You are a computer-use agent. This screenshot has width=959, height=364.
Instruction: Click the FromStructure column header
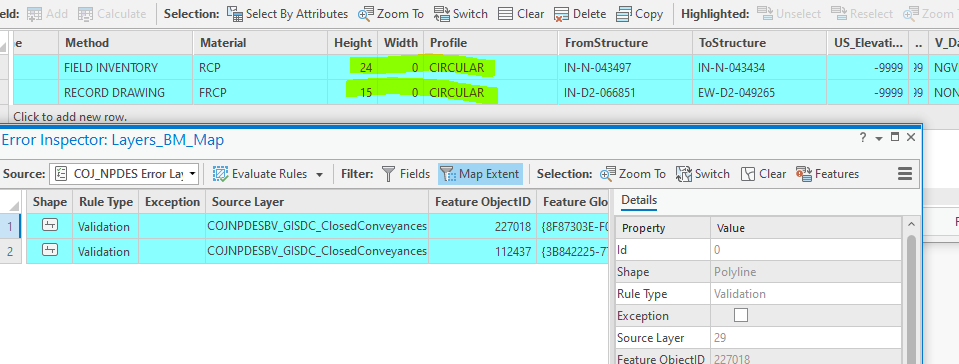click(x=625, y=43)
